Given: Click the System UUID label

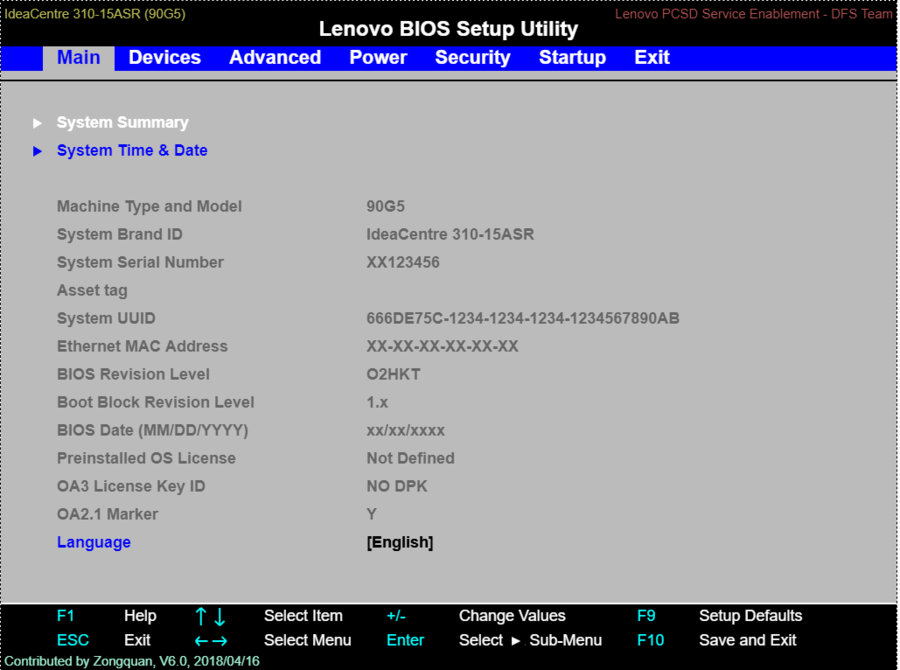Looking at the screenshot, I should pos(106,318).
